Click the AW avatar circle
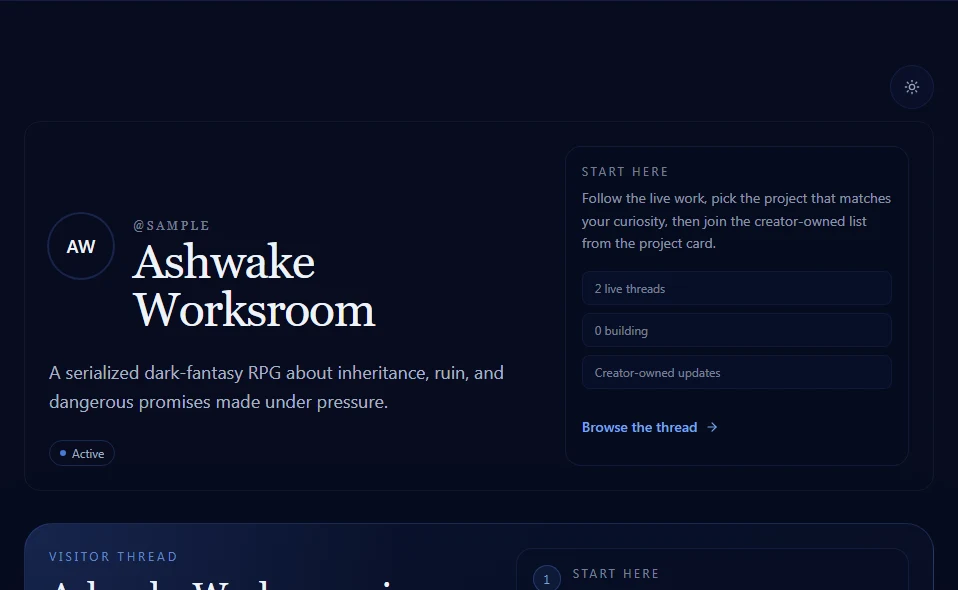This screenshot has width=958, height=590. [x=81, y=246]
